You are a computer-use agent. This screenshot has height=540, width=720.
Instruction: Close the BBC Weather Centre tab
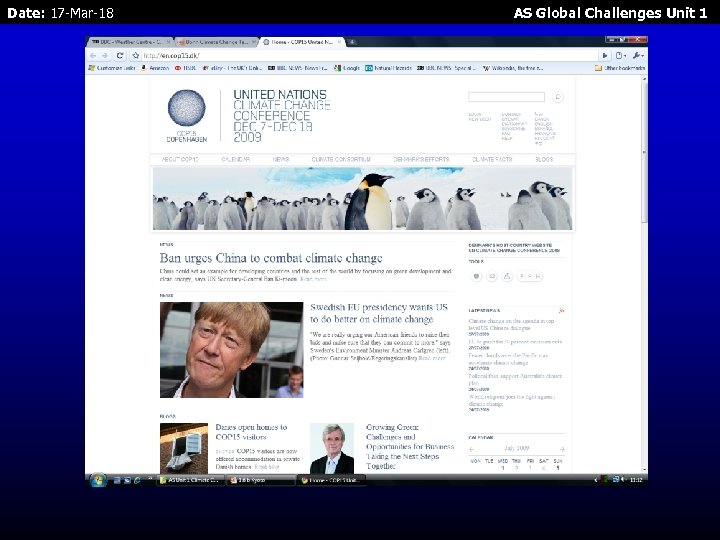coord(168,42)
